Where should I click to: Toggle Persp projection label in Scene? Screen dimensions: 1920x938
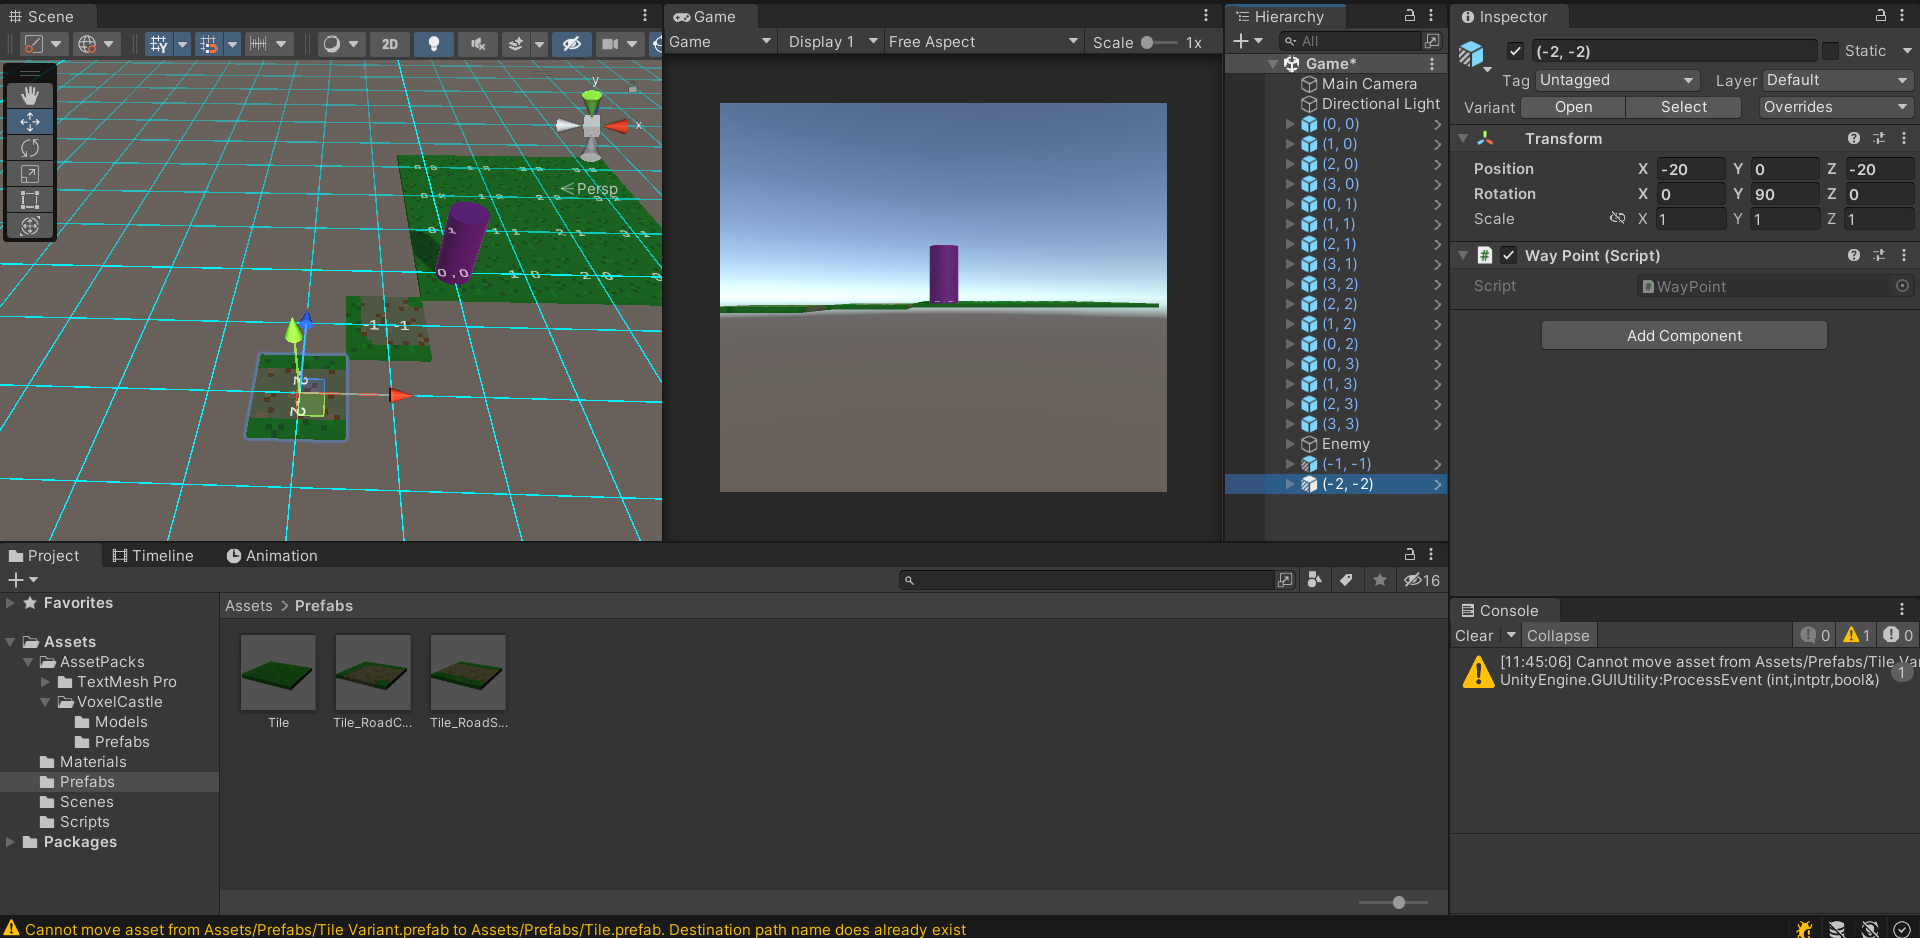tap(590, 188)
